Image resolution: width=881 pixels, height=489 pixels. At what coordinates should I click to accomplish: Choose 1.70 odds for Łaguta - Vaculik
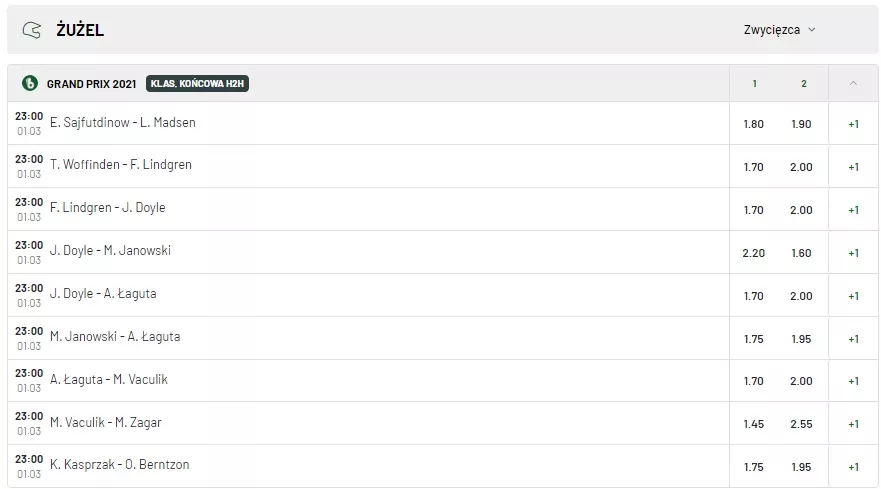click(x=753, y=381)
